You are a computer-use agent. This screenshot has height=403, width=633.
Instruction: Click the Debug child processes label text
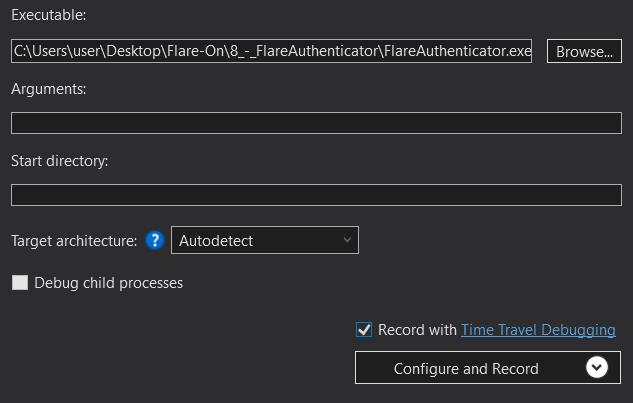click(108, 283)
